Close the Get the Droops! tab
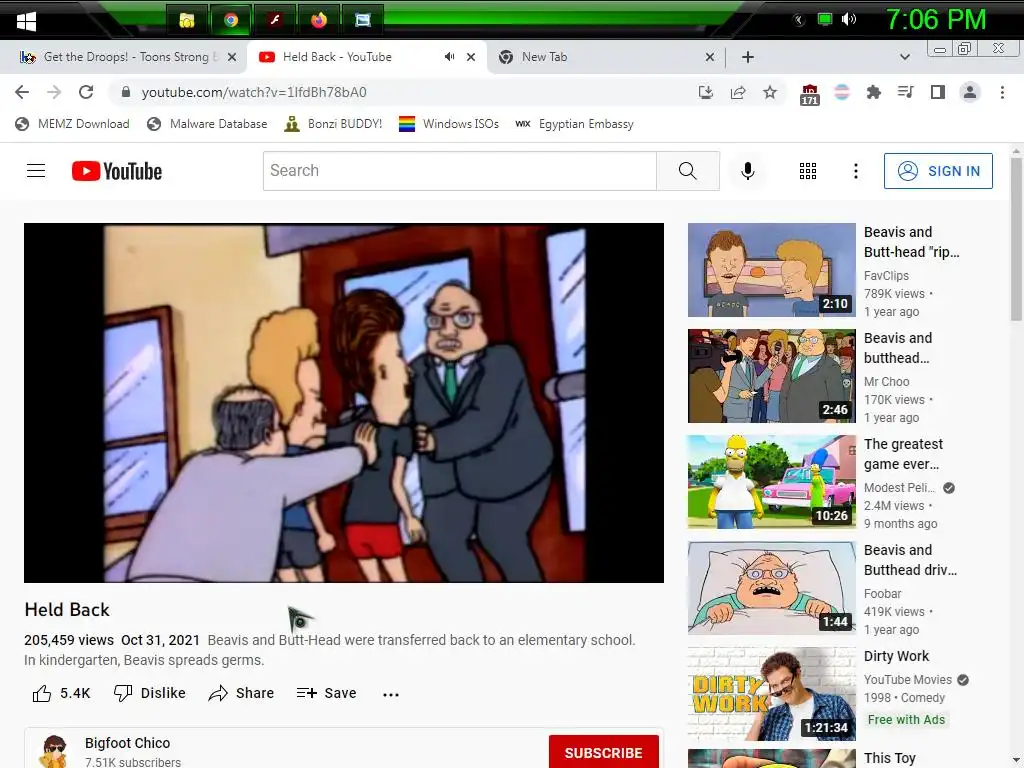 pyautogui.click(x=232, y=57)
